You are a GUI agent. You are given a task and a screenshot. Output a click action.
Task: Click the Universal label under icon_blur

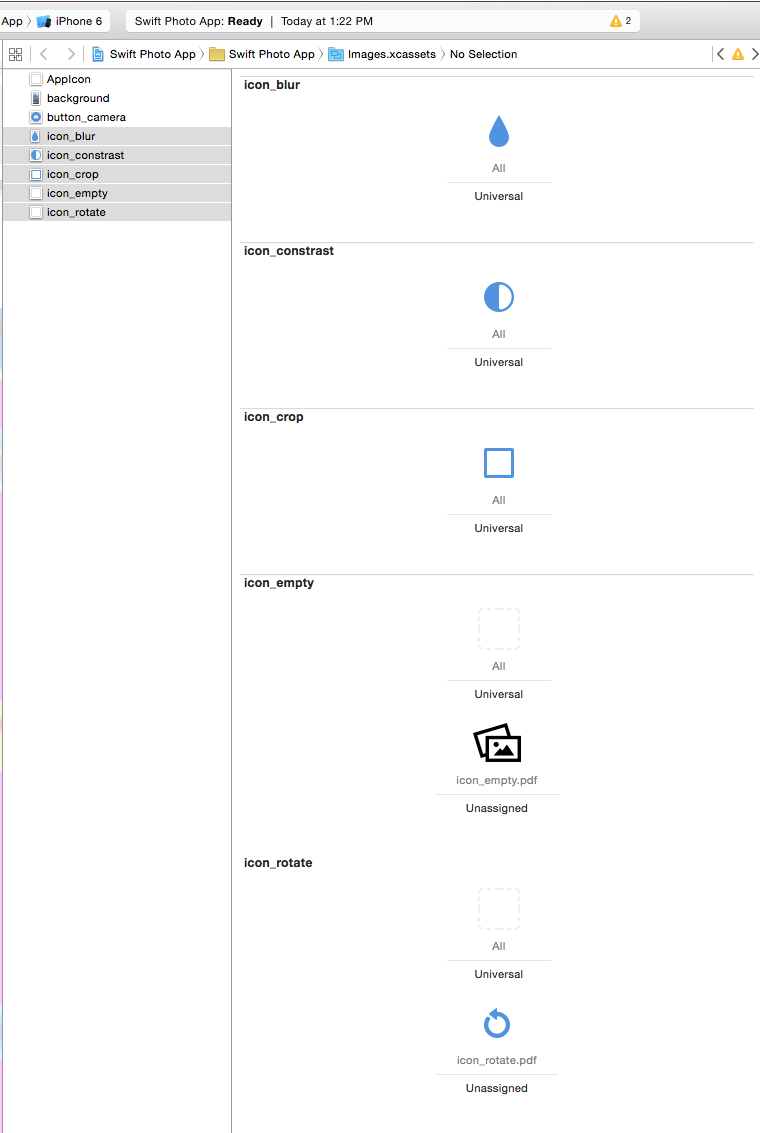(x=498, y=196)
